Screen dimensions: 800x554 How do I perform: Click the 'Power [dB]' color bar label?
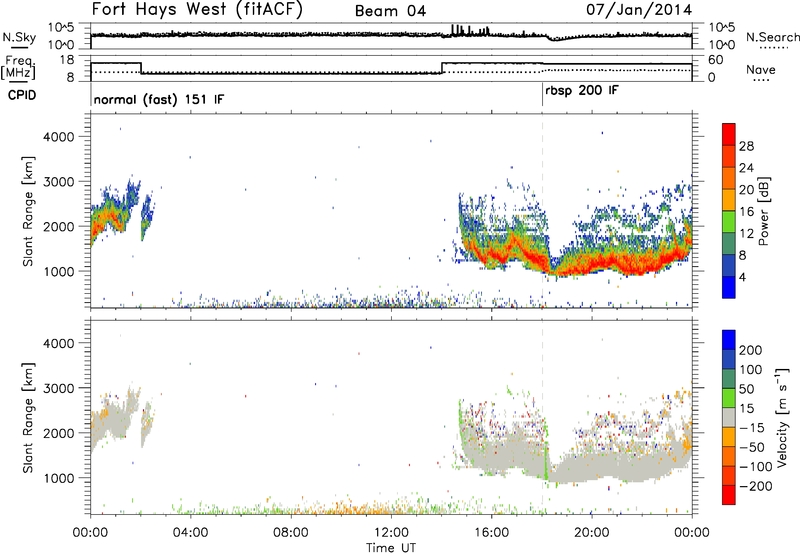[763, 211]
